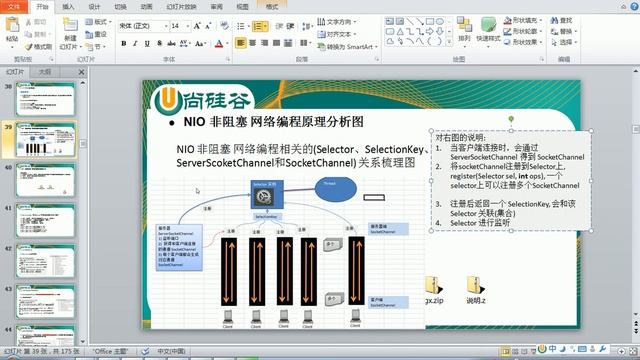Open the Layout (版式) dropdown

point(98,22)
